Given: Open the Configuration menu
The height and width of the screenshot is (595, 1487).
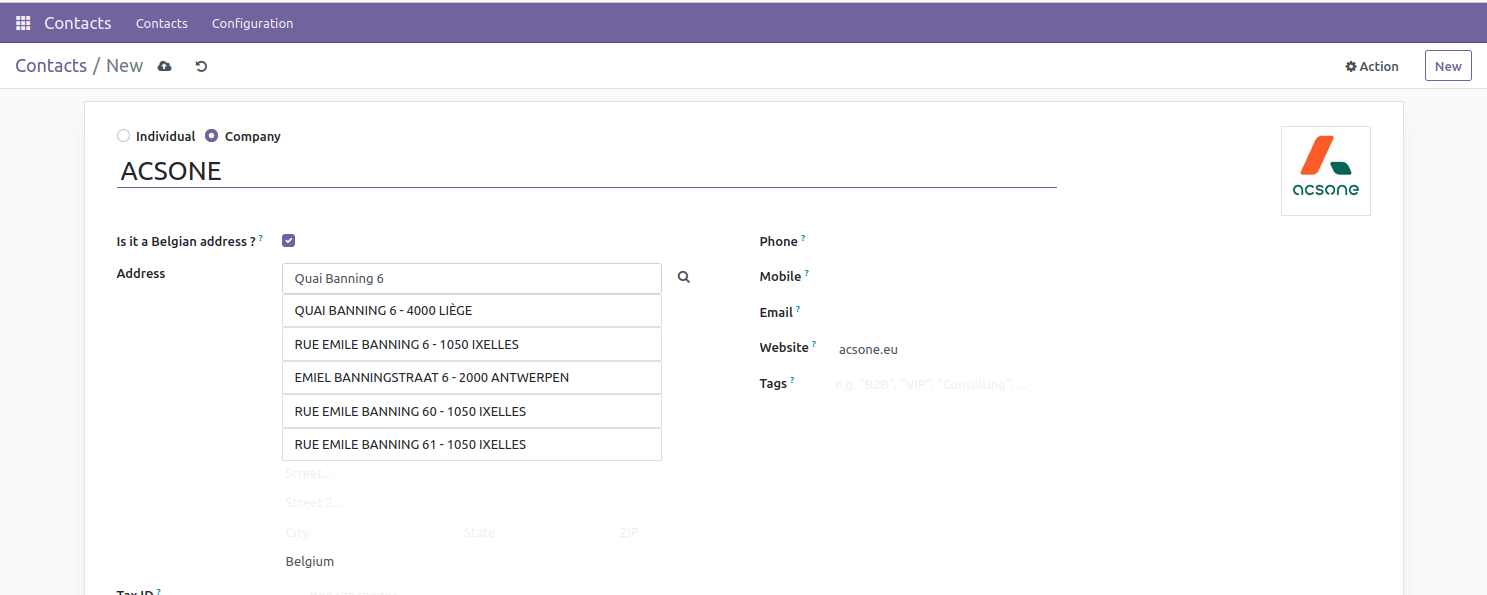Looking at the screenshot, I should click(253, 23).
